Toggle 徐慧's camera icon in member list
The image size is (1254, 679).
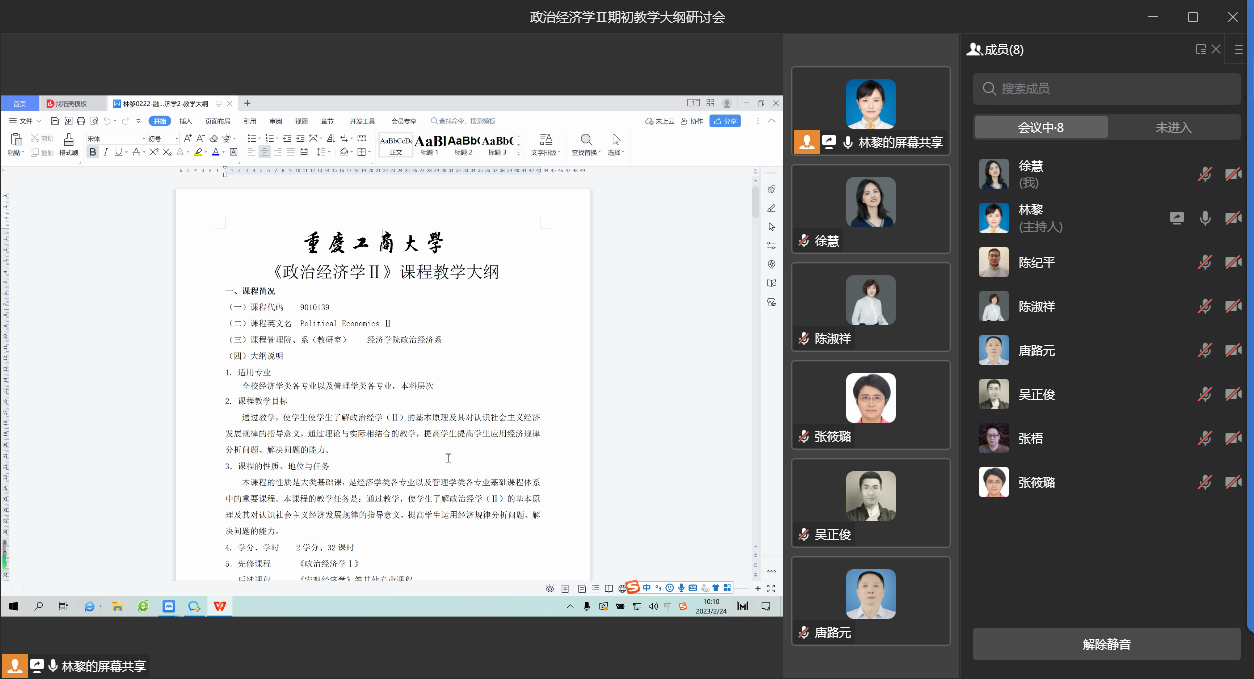coord(1233,174)
